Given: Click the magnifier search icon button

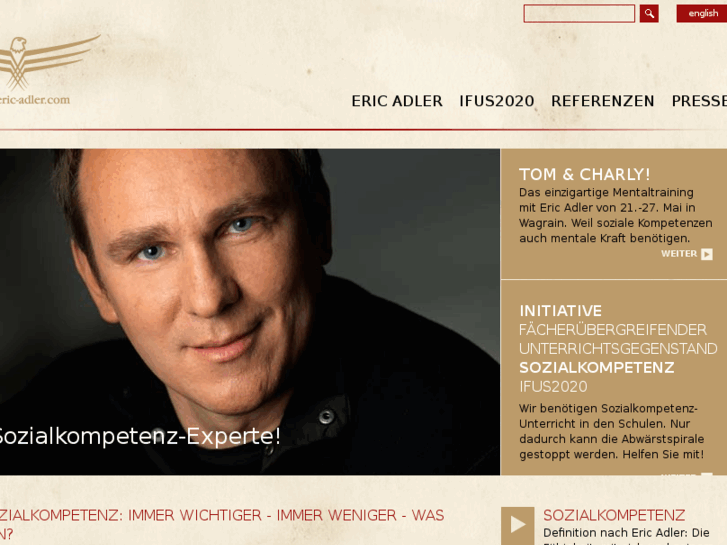Looking at the screenshot, I should click(x=649, y=13).
